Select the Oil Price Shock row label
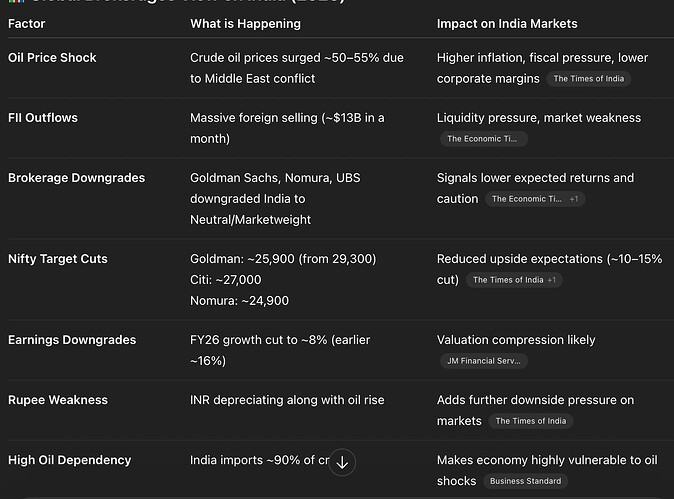The width and height of the screenshot is (674, 499). tap(52, 58)
